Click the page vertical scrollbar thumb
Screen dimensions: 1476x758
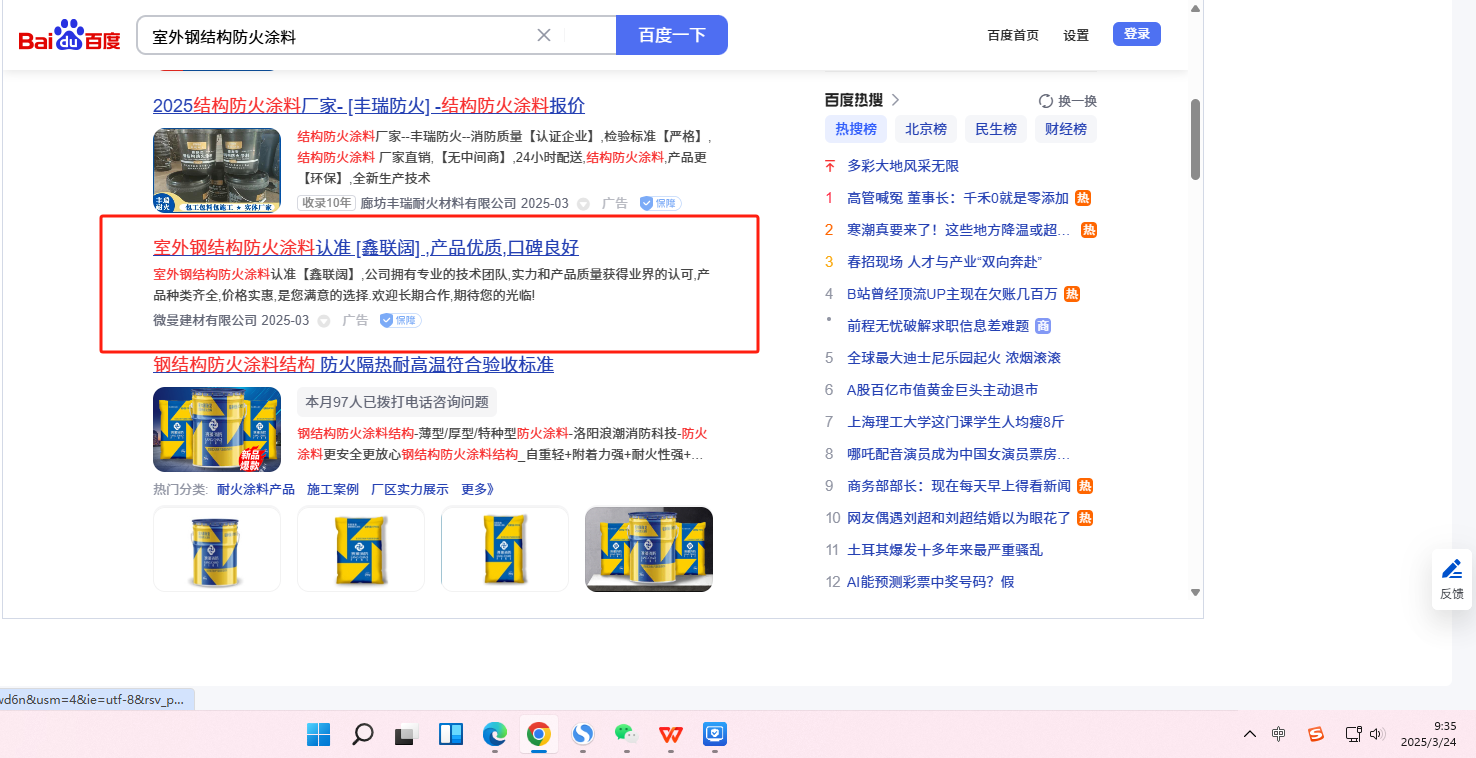coord(1195,139)
